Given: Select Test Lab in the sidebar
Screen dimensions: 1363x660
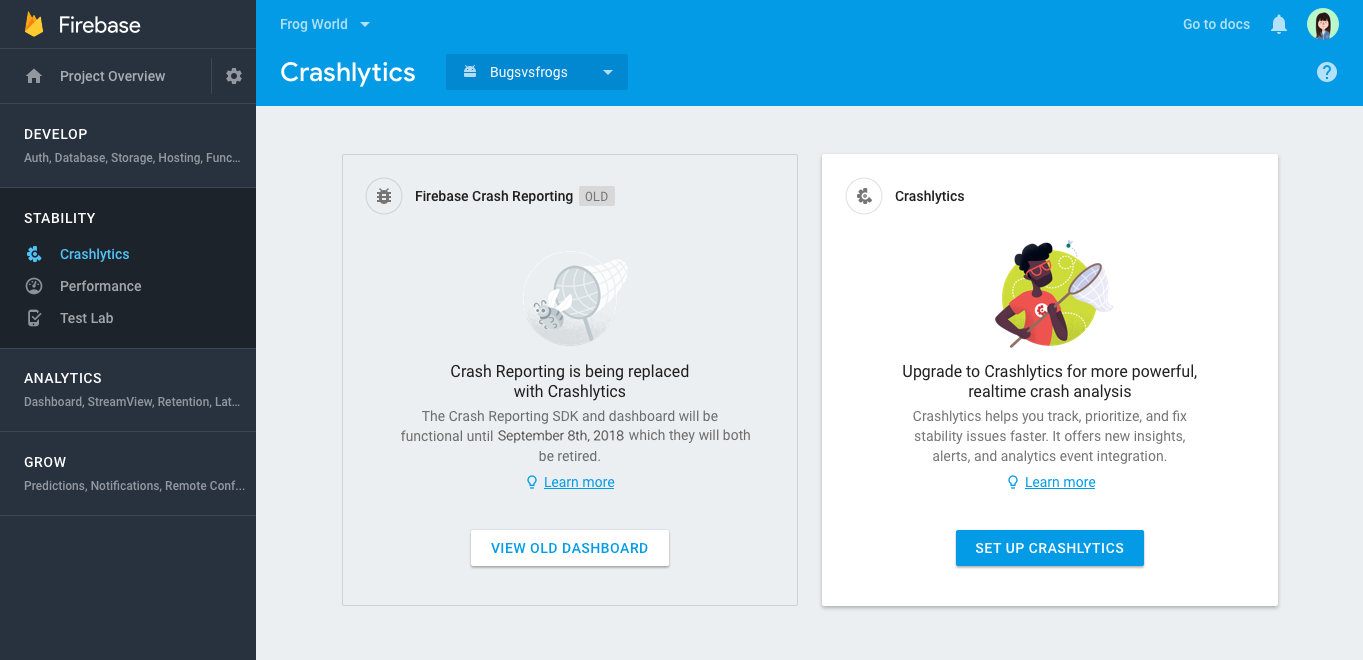Looking at the screenshot, I should pyautogui.click(x=86, y=318).
